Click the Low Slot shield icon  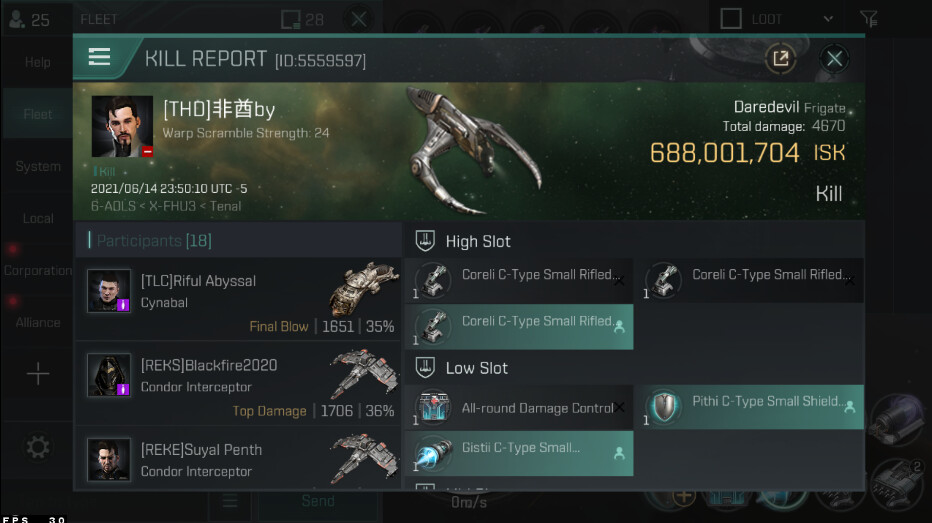[425, 367]
